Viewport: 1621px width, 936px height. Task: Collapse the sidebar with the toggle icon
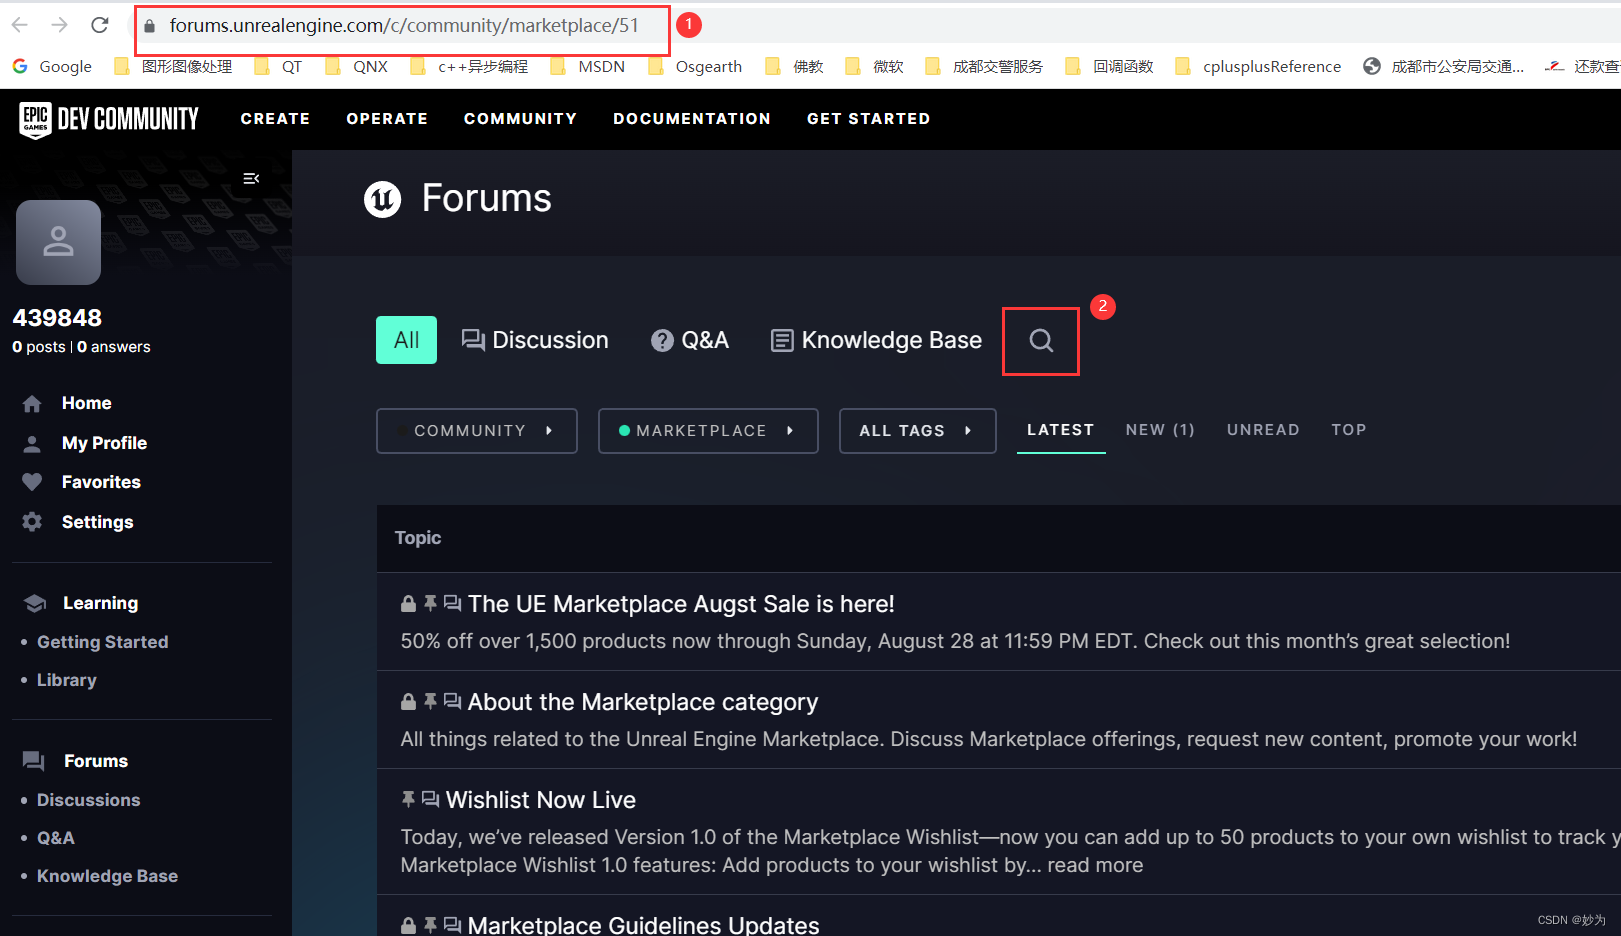pos(251,178)
